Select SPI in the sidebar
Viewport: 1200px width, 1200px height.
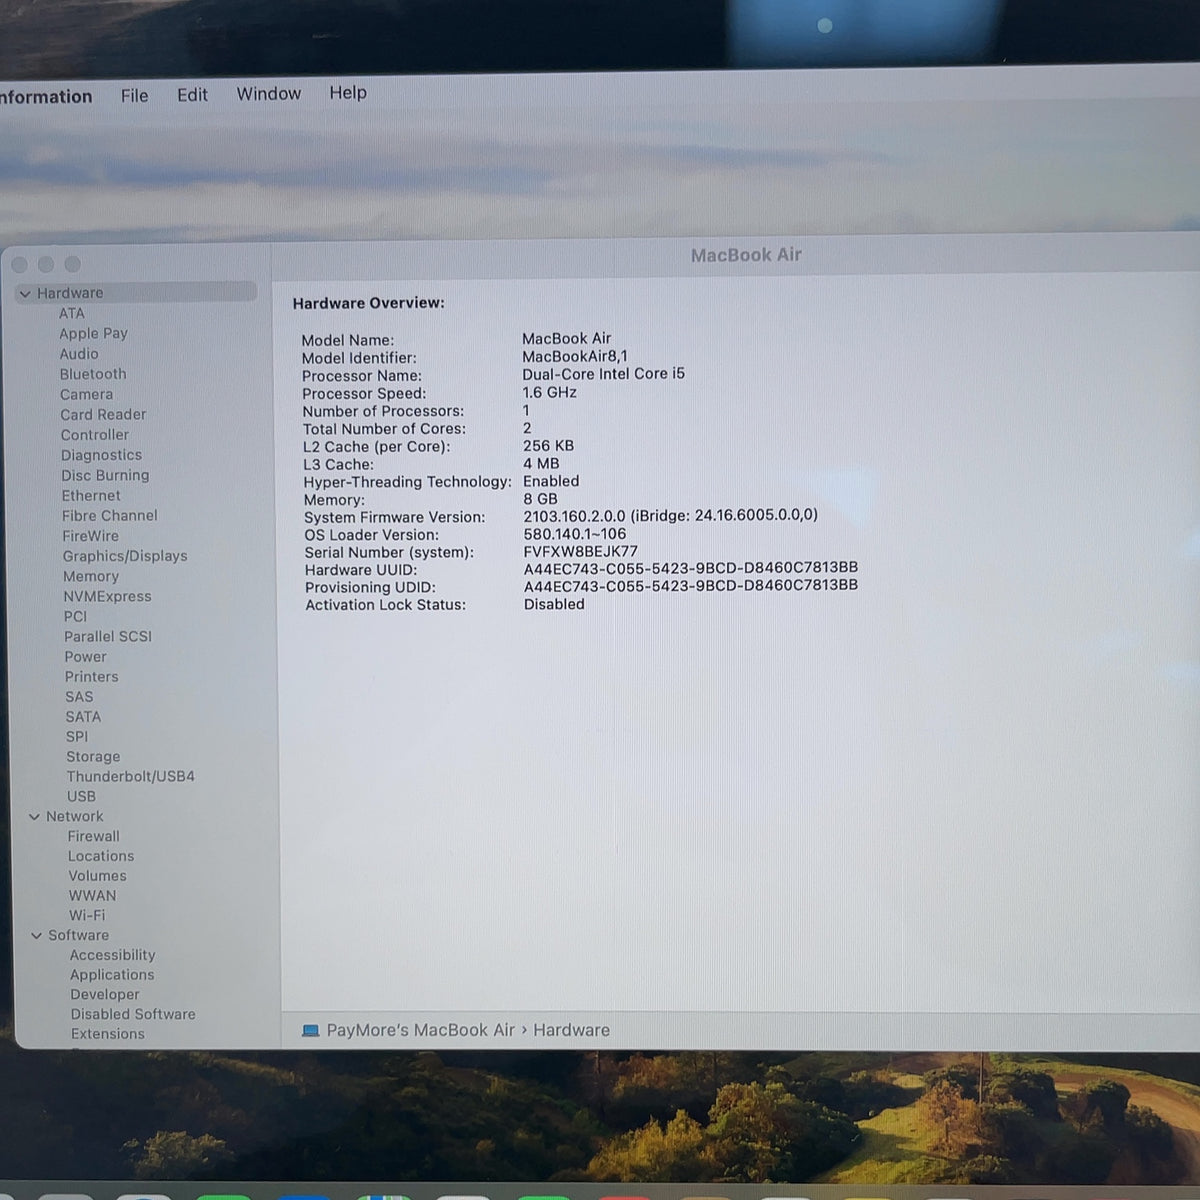pyautogui.click(x=77, y=737)
